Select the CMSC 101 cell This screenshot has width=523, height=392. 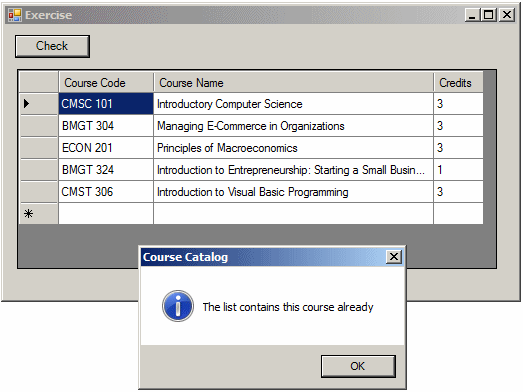pyautogui.click(x=106, y=104)
